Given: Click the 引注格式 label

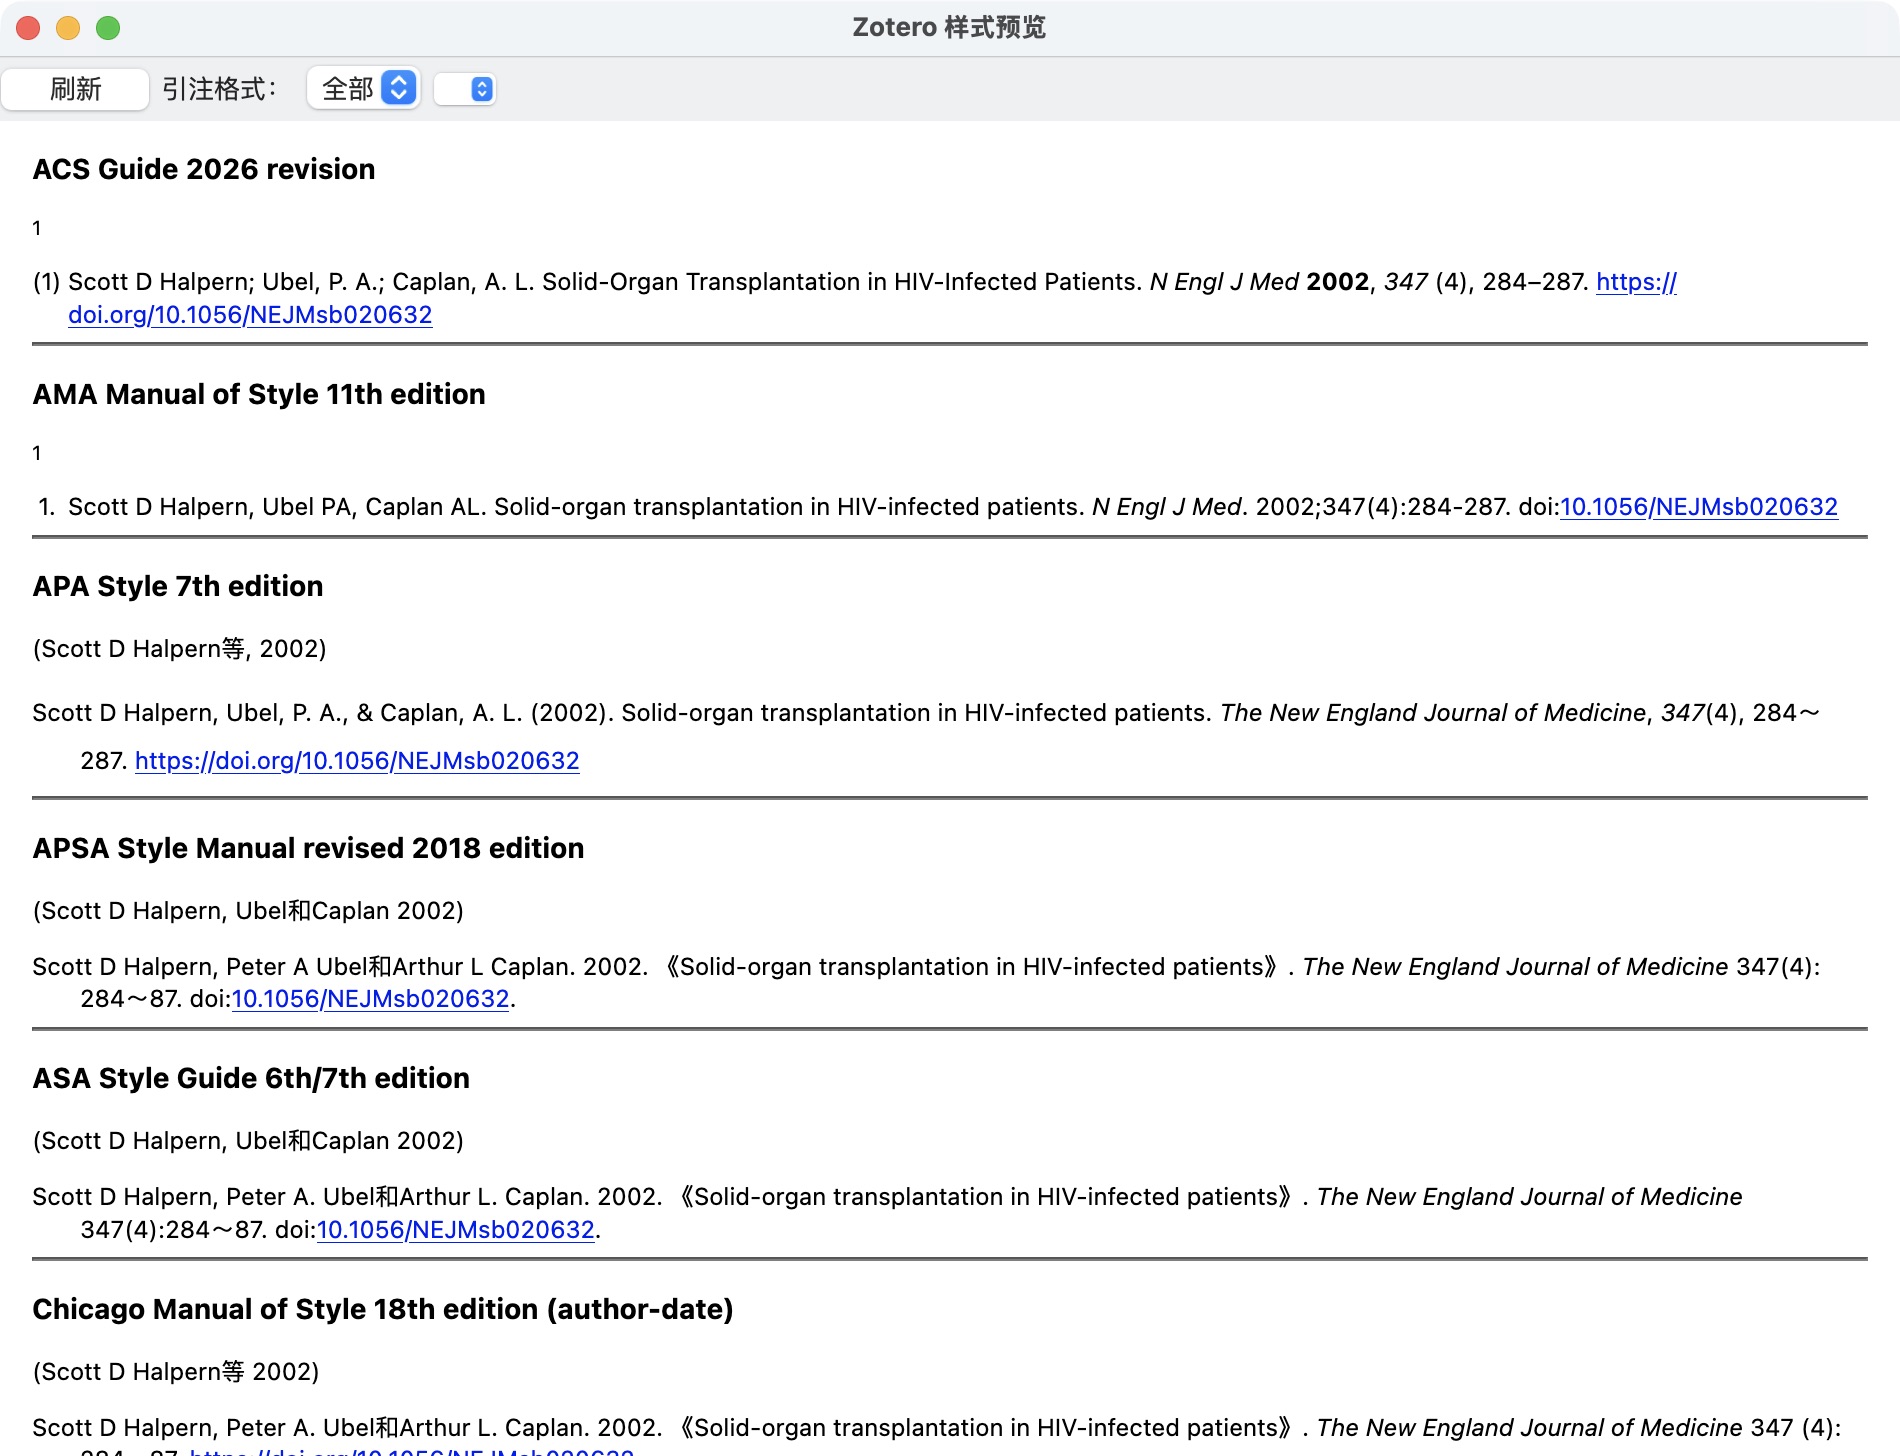Looking at the screenshot, I should [x=219, y=89].
